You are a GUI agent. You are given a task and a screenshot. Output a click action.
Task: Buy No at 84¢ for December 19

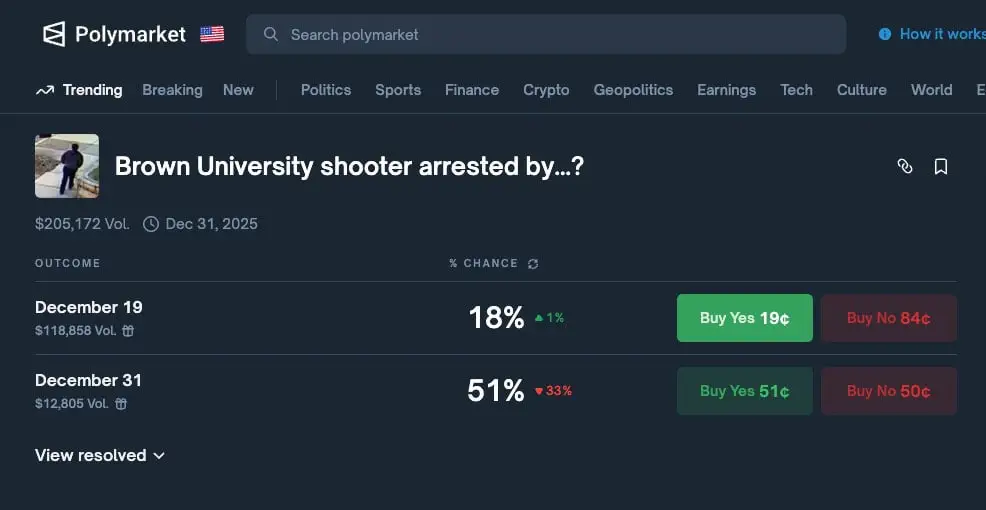click(888, 318)
